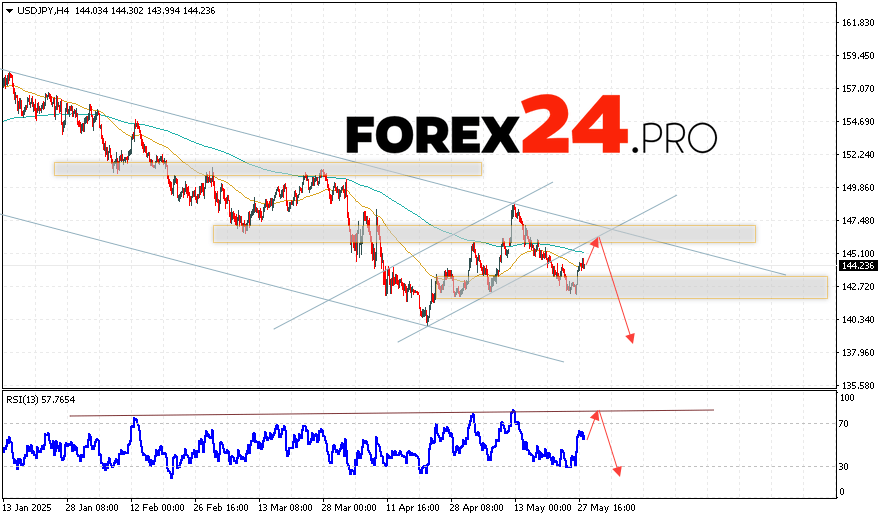Click the 13 Jan 2025 date label

click(27, 506)
